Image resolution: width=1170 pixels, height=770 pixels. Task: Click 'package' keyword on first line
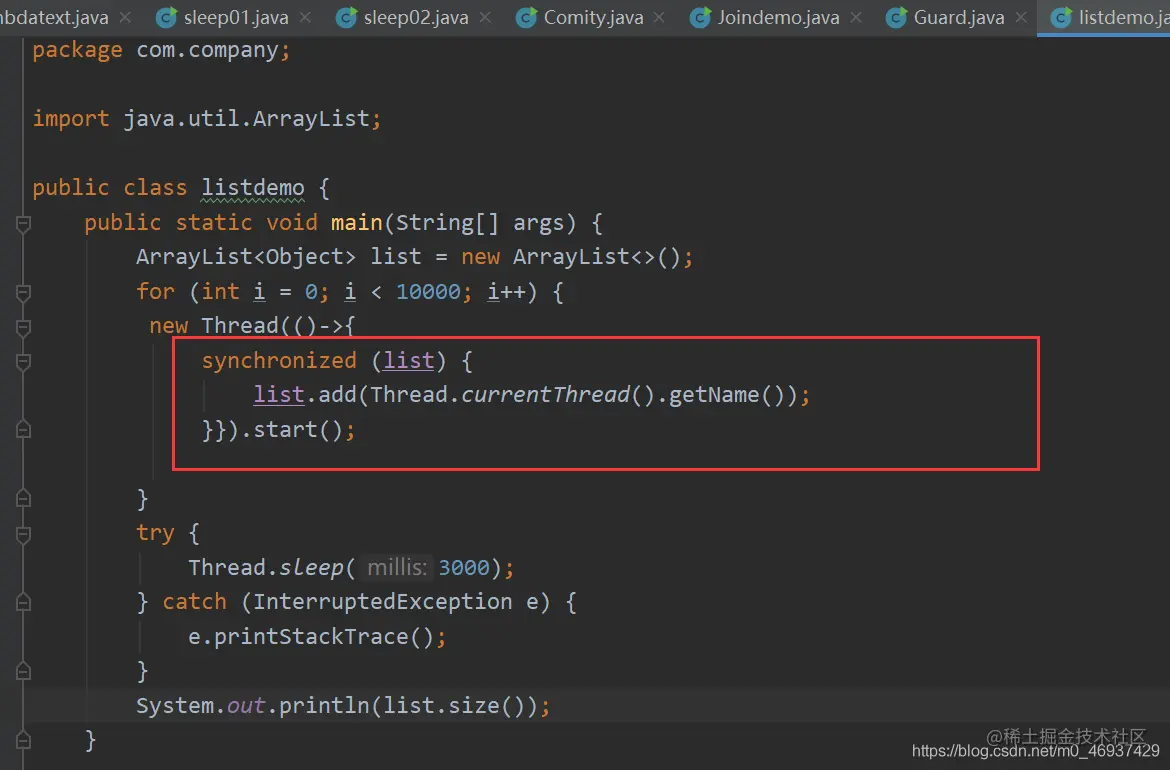point(78,50)
